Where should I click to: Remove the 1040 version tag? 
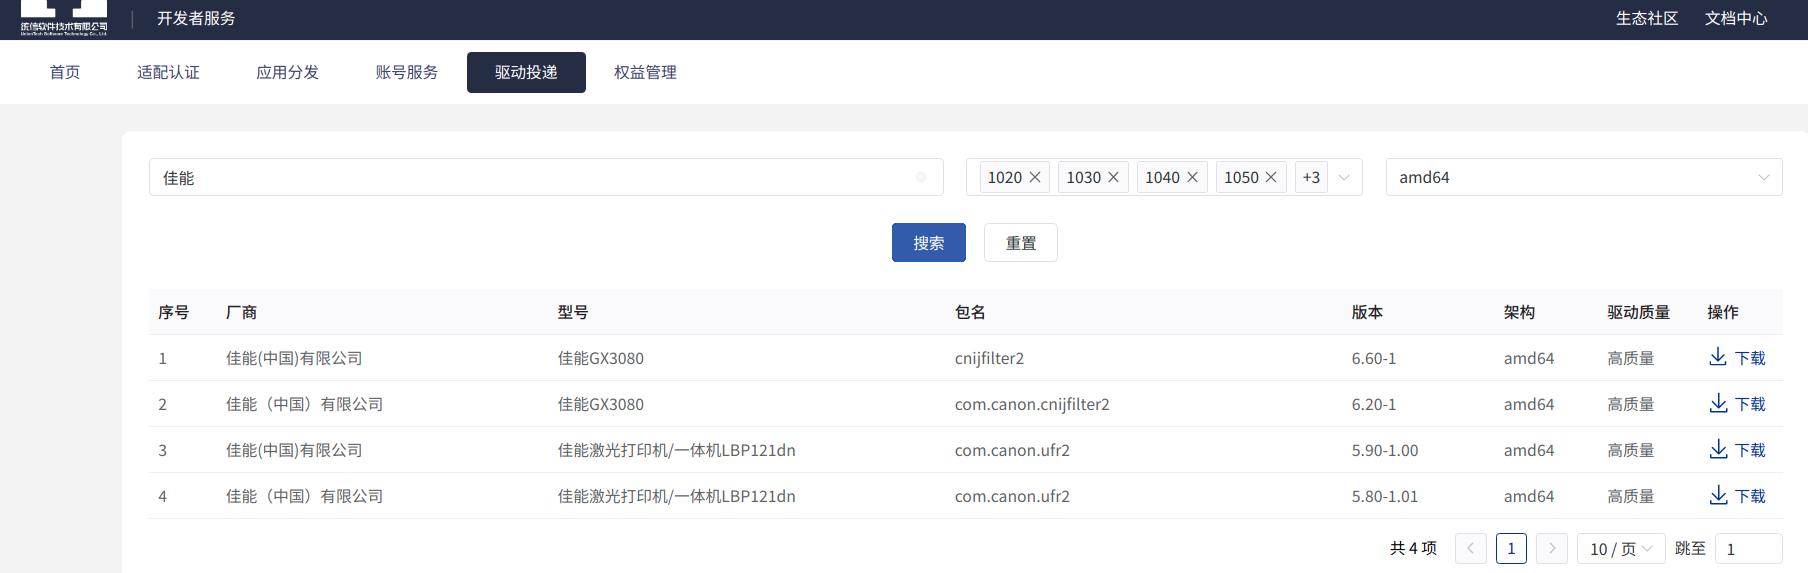pos(1192,177)
